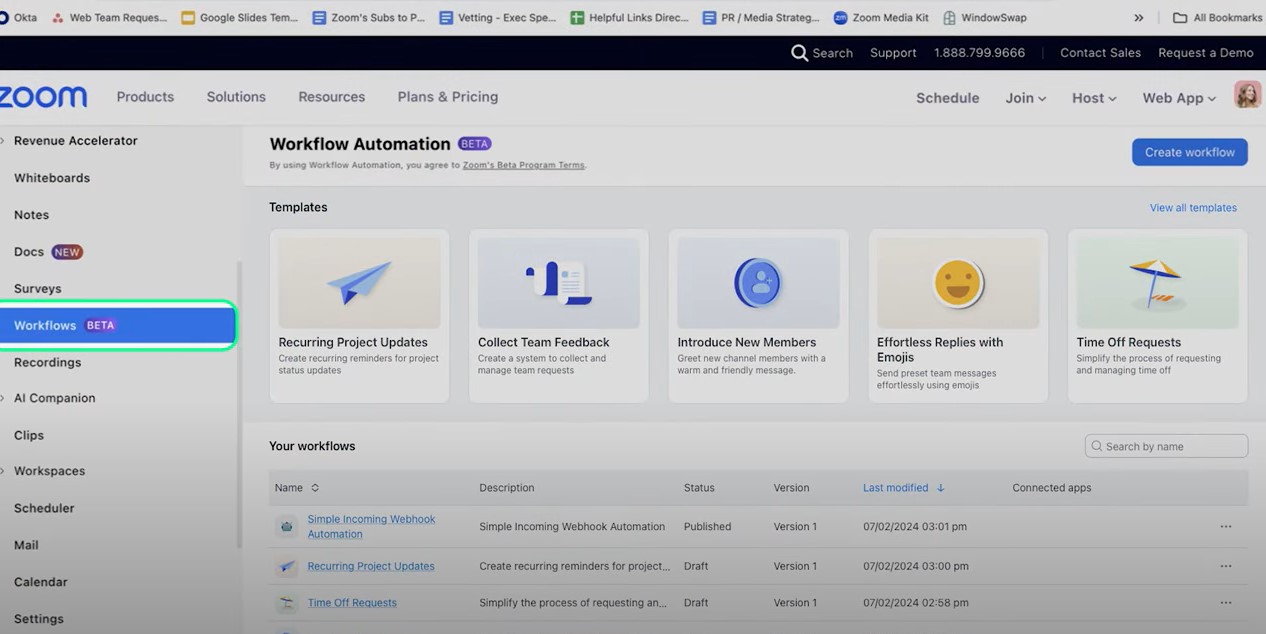Click the ellipsis menu on Recurring Project Updates row

(x=1226, y=565)
